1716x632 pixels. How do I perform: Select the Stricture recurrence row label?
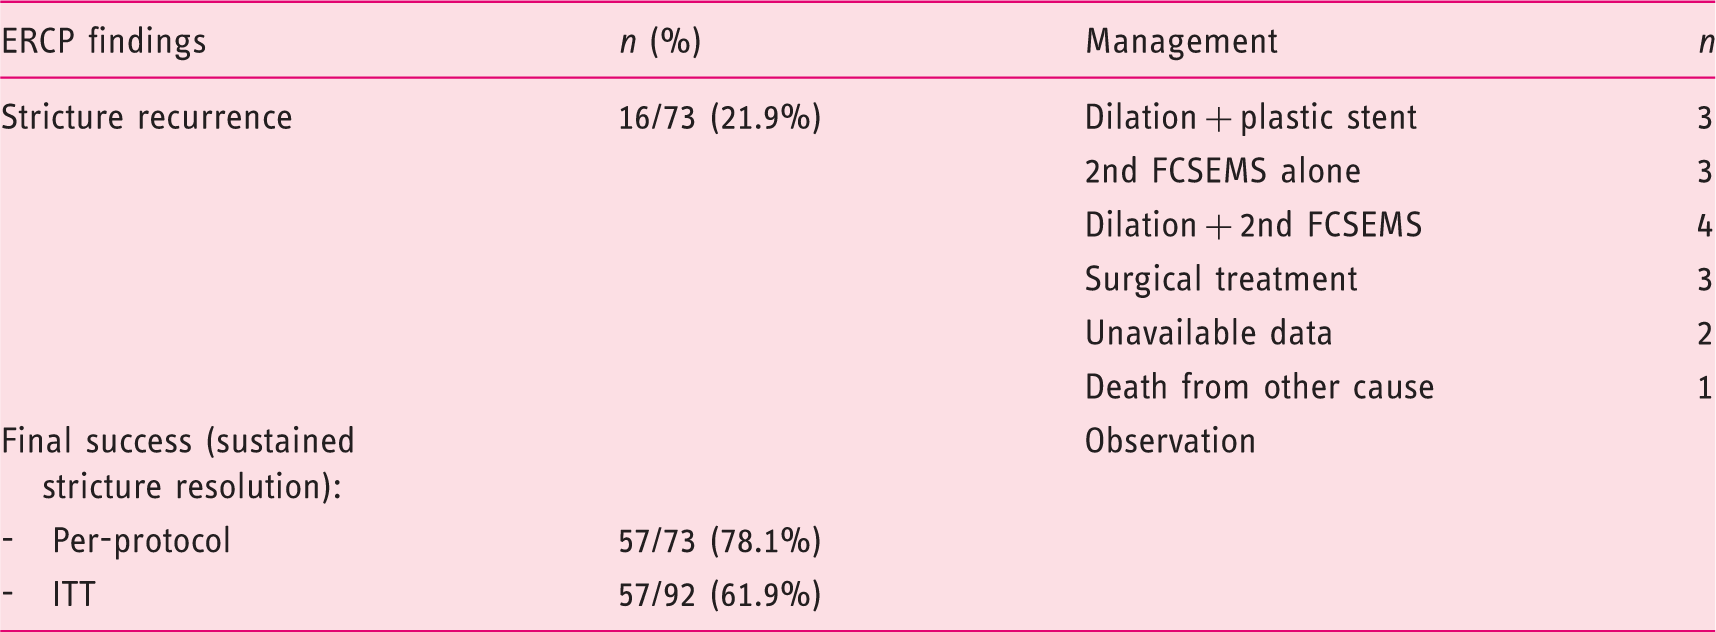(147, 117)
